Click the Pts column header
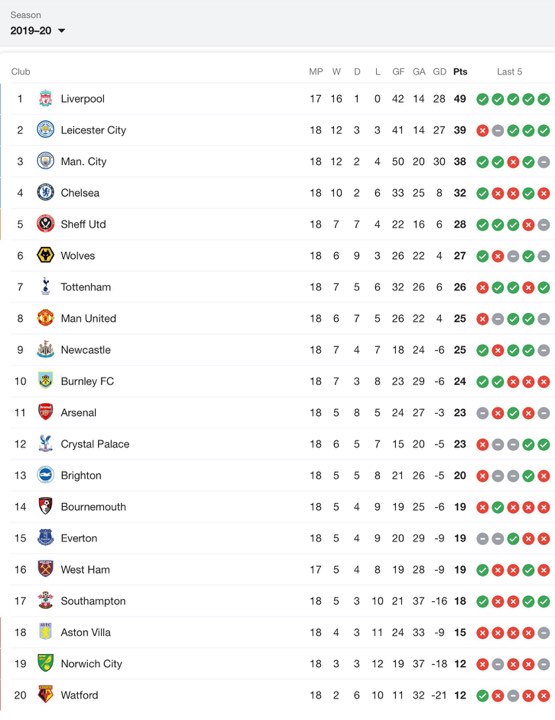This screenshot has width=555, height=720. (x=460, y=72)
